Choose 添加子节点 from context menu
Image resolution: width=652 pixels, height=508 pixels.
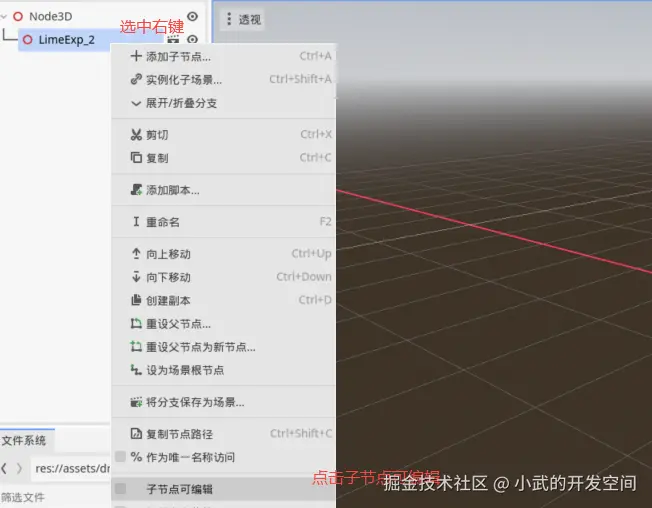tap(223, 56)
